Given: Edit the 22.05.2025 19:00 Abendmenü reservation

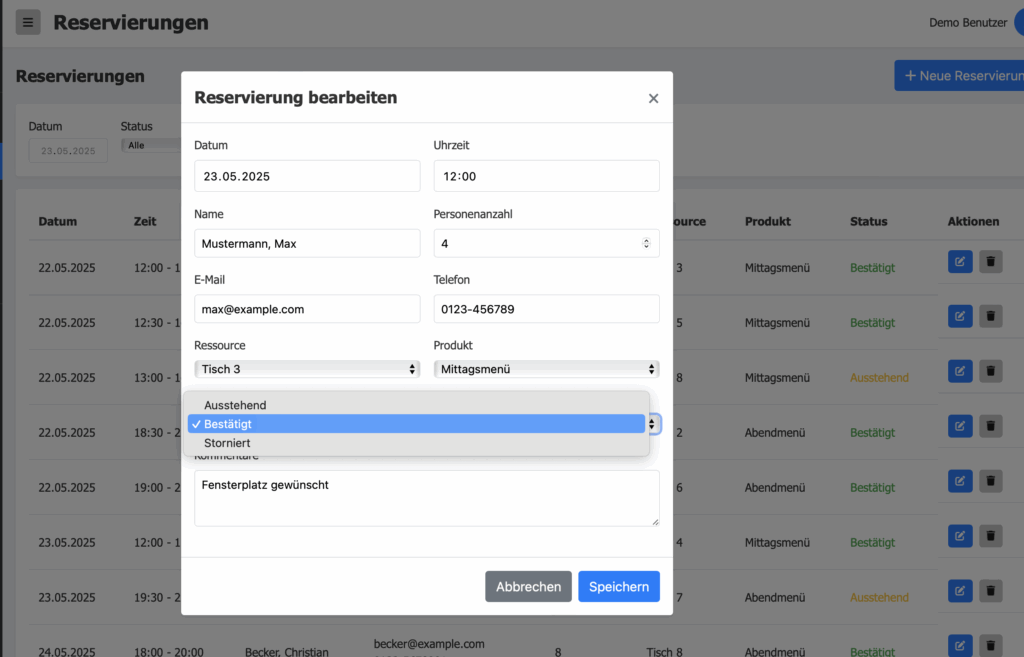Looking at the screenshot, I should (x=960, y=481).
